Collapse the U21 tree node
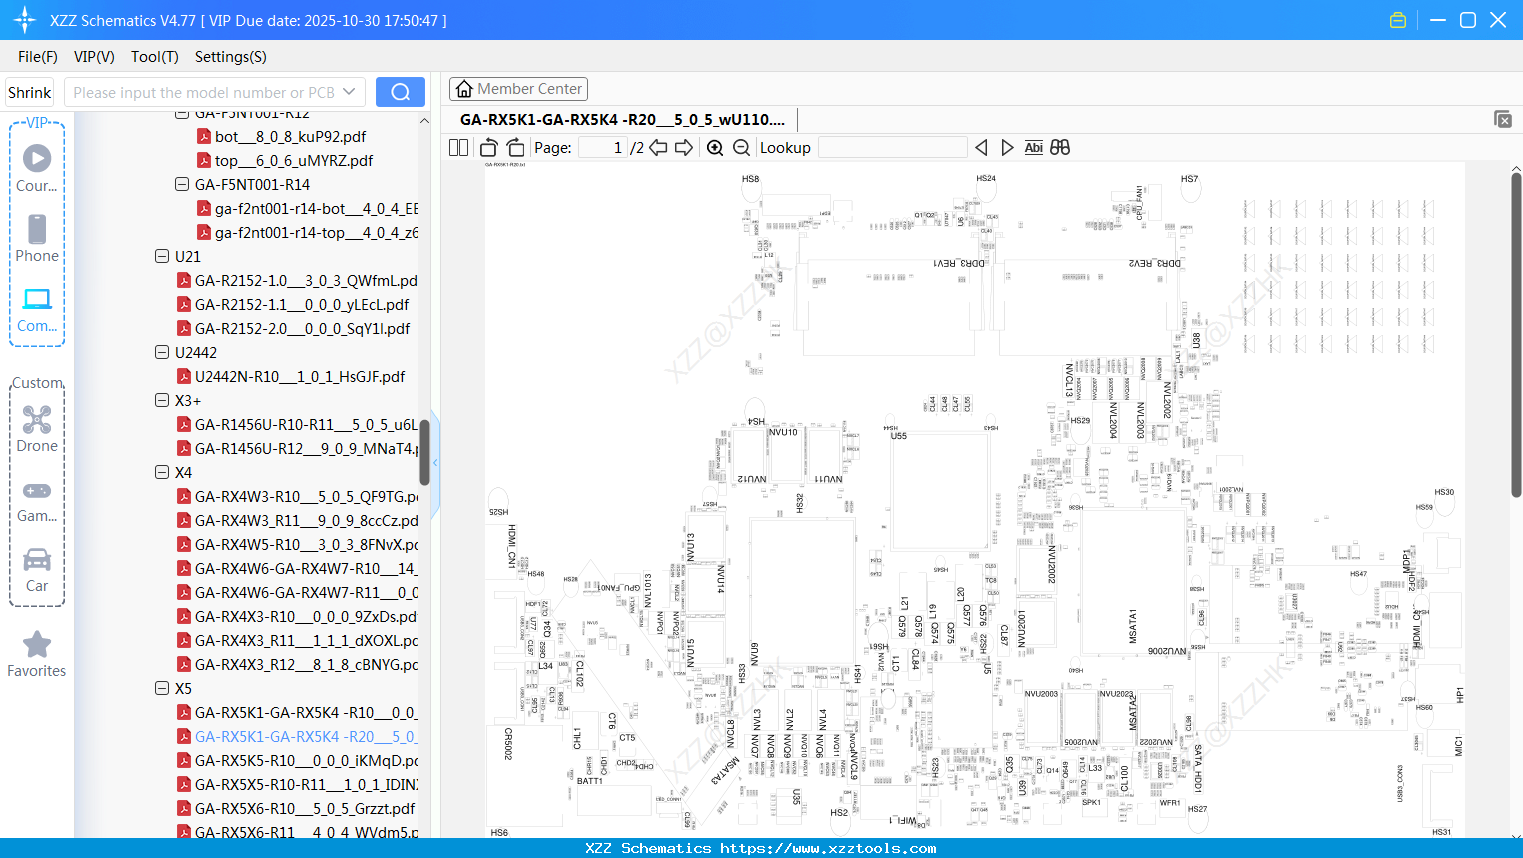The height and width of the screenshot is (858, 1523). (162, 256)
